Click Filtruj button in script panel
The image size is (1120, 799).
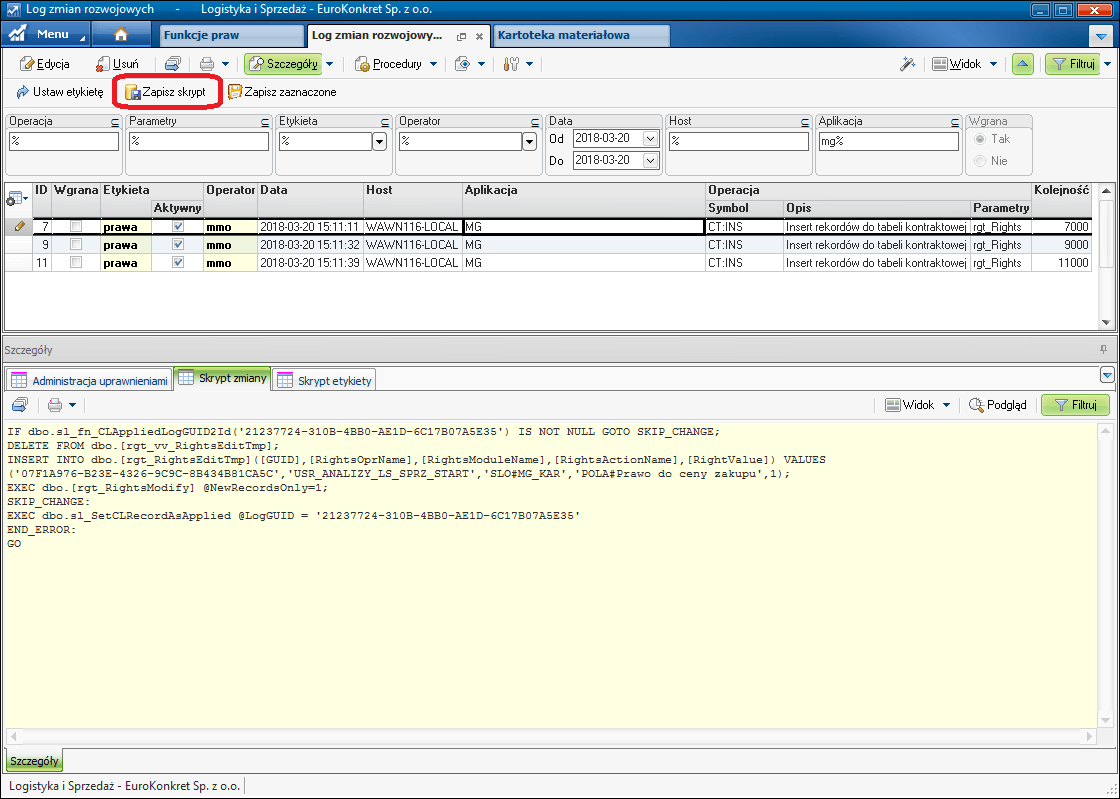coord(1075,406)
